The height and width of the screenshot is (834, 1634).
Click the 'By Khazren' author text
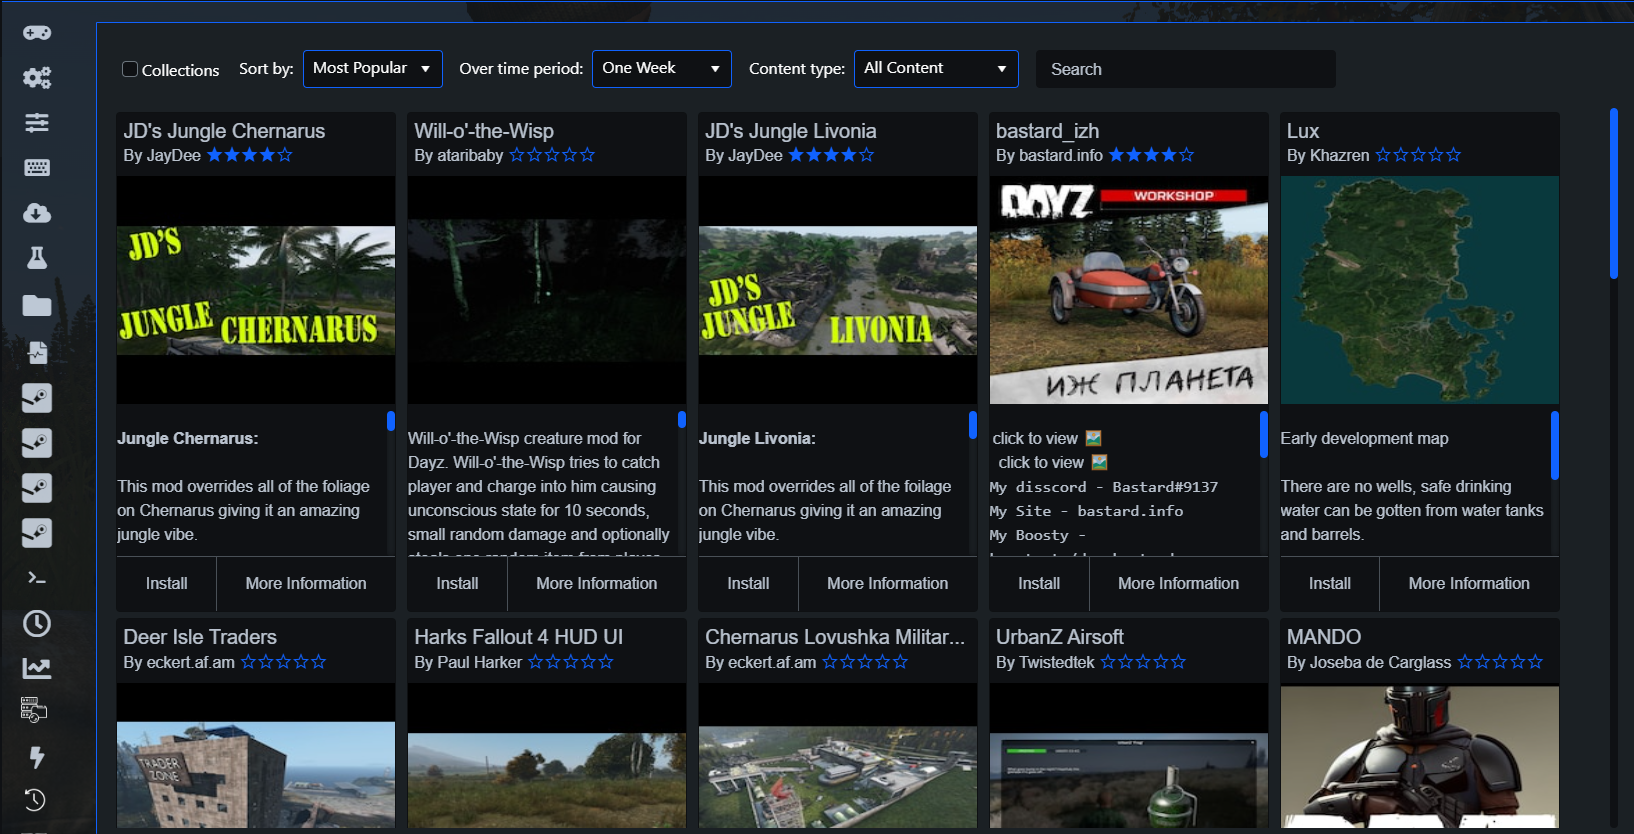click(1328, 155)
